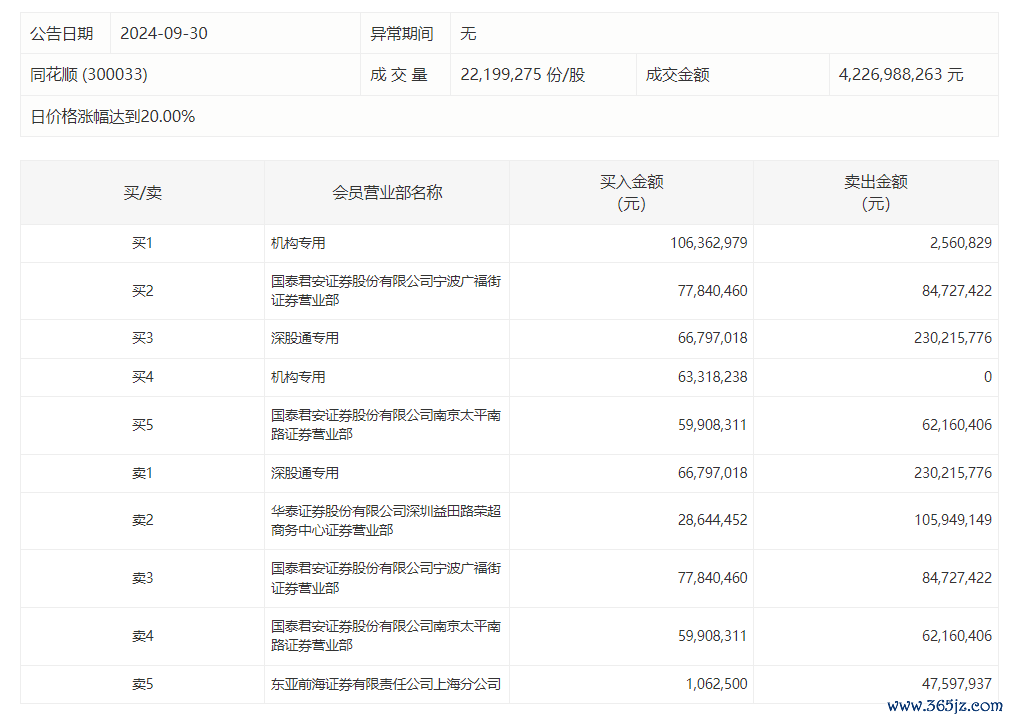This screenshot has width=1010, height=721.
Task: Click sell amount 2,560,829
Action: click(960, 243)
